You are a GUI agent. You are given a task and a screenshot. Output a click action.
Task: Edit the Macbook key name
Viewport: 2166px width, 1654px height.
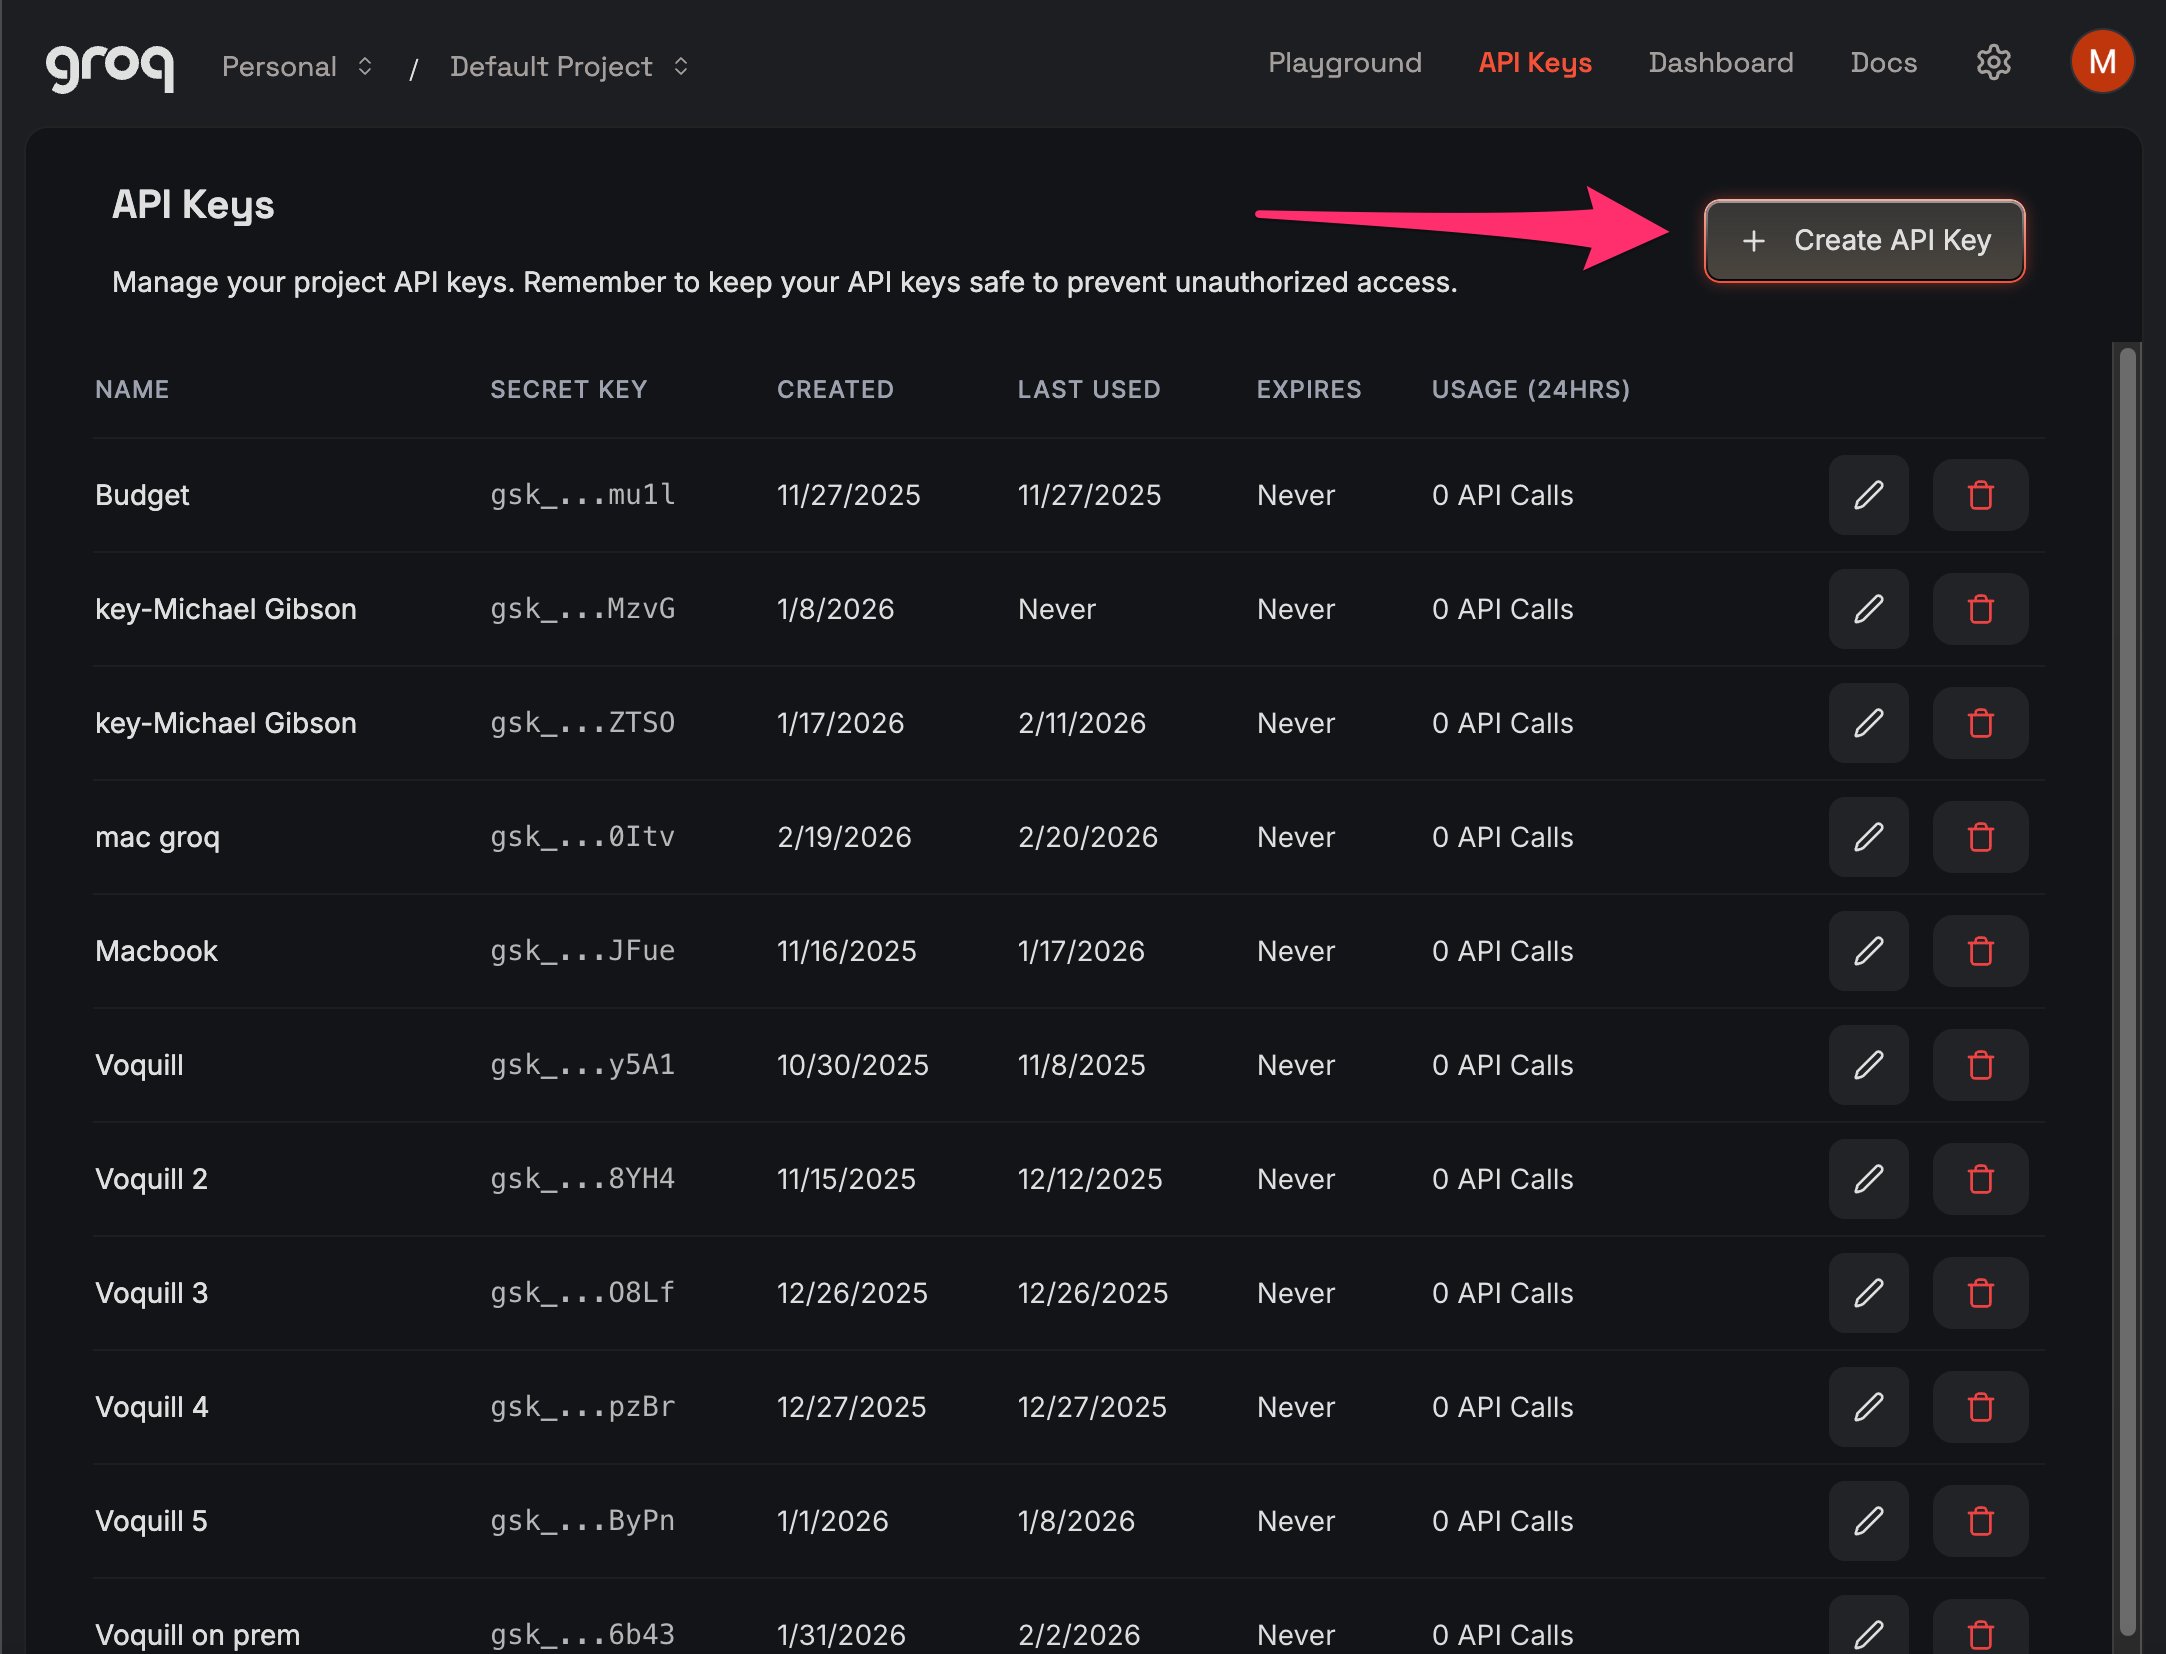pyautogui.click(x=1868, y=951)
